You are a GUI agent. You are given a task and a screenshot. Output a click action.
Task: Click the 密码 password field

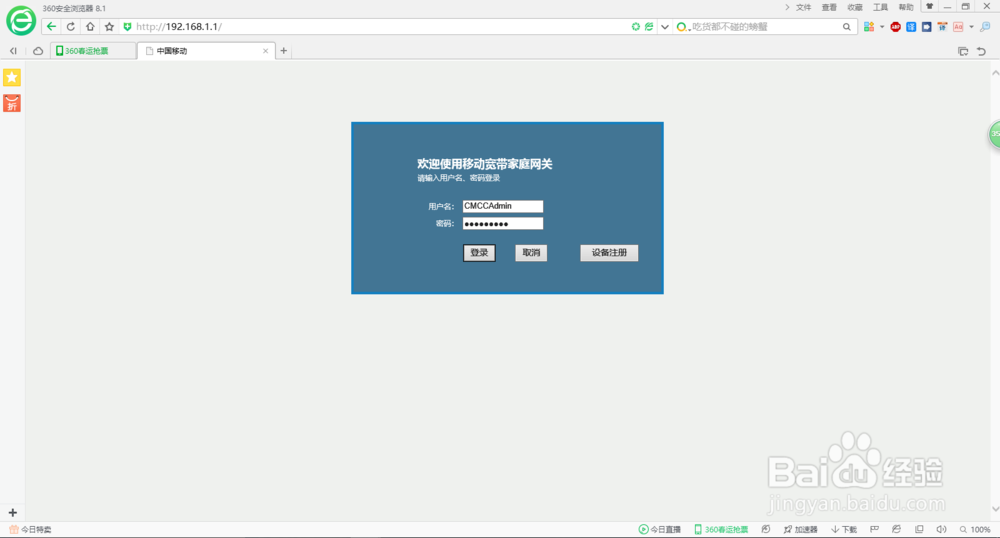[x=503, y=223]
